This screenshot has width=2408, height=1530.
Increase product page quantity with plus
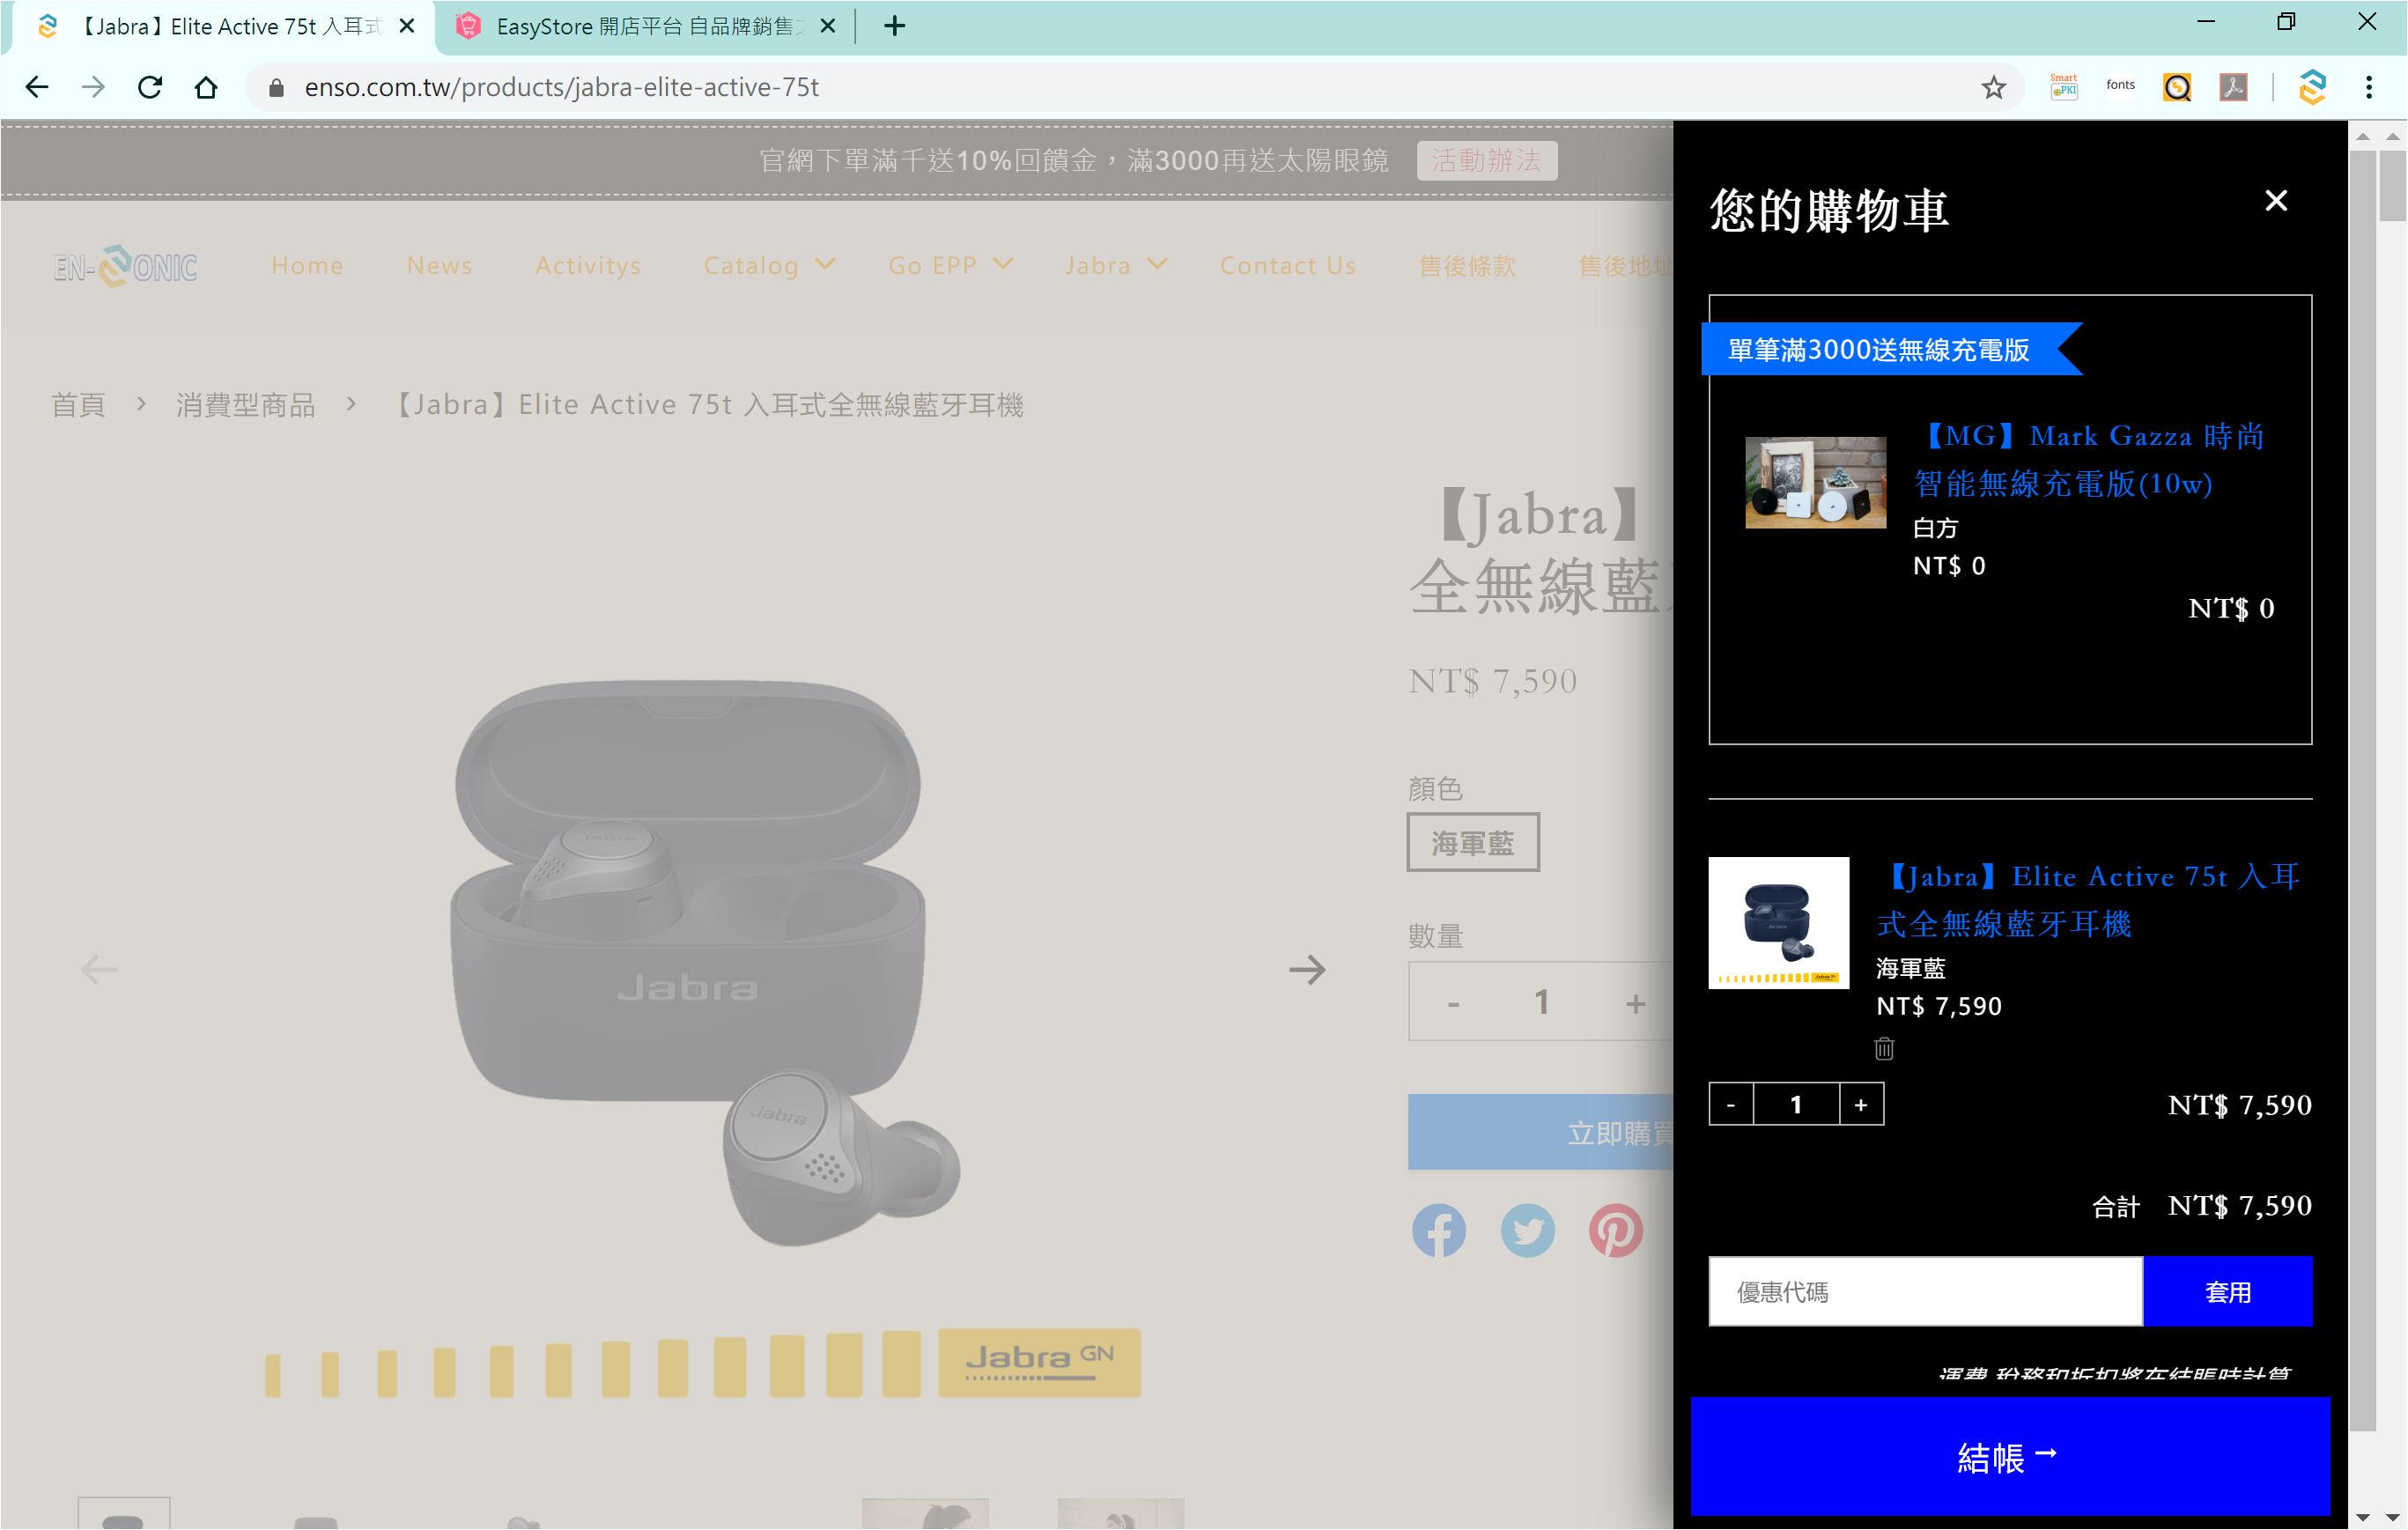point(1635,1003)
